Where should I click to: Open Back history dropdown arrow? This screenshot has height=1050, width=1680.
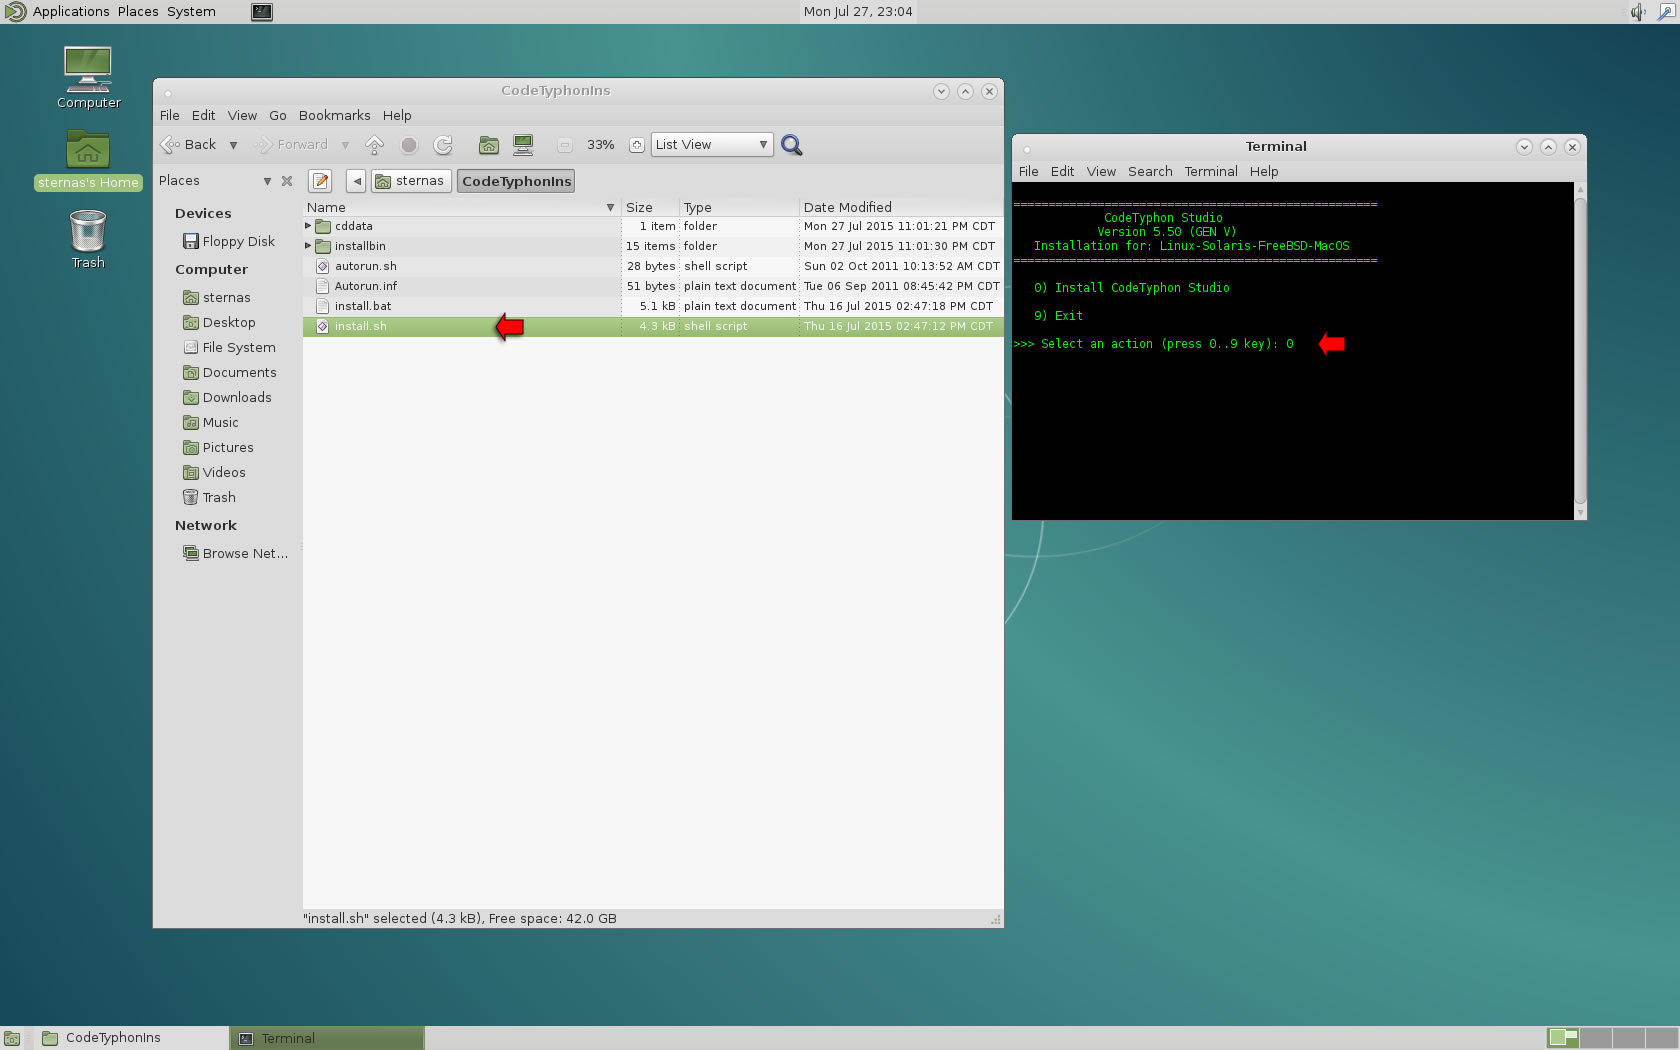233,145
